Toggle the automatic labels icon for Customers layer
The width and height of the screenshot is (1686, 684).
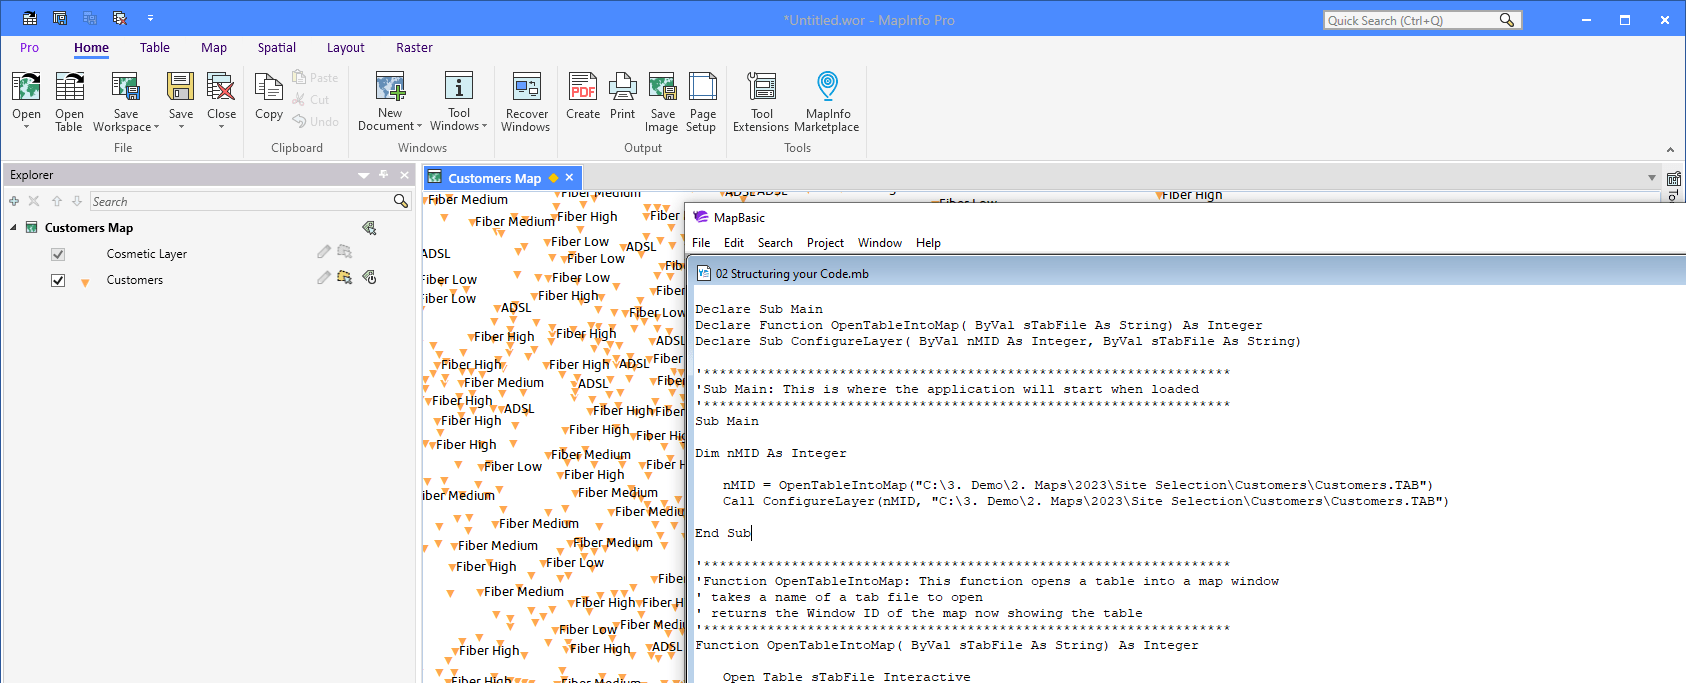tap(369, 278)
